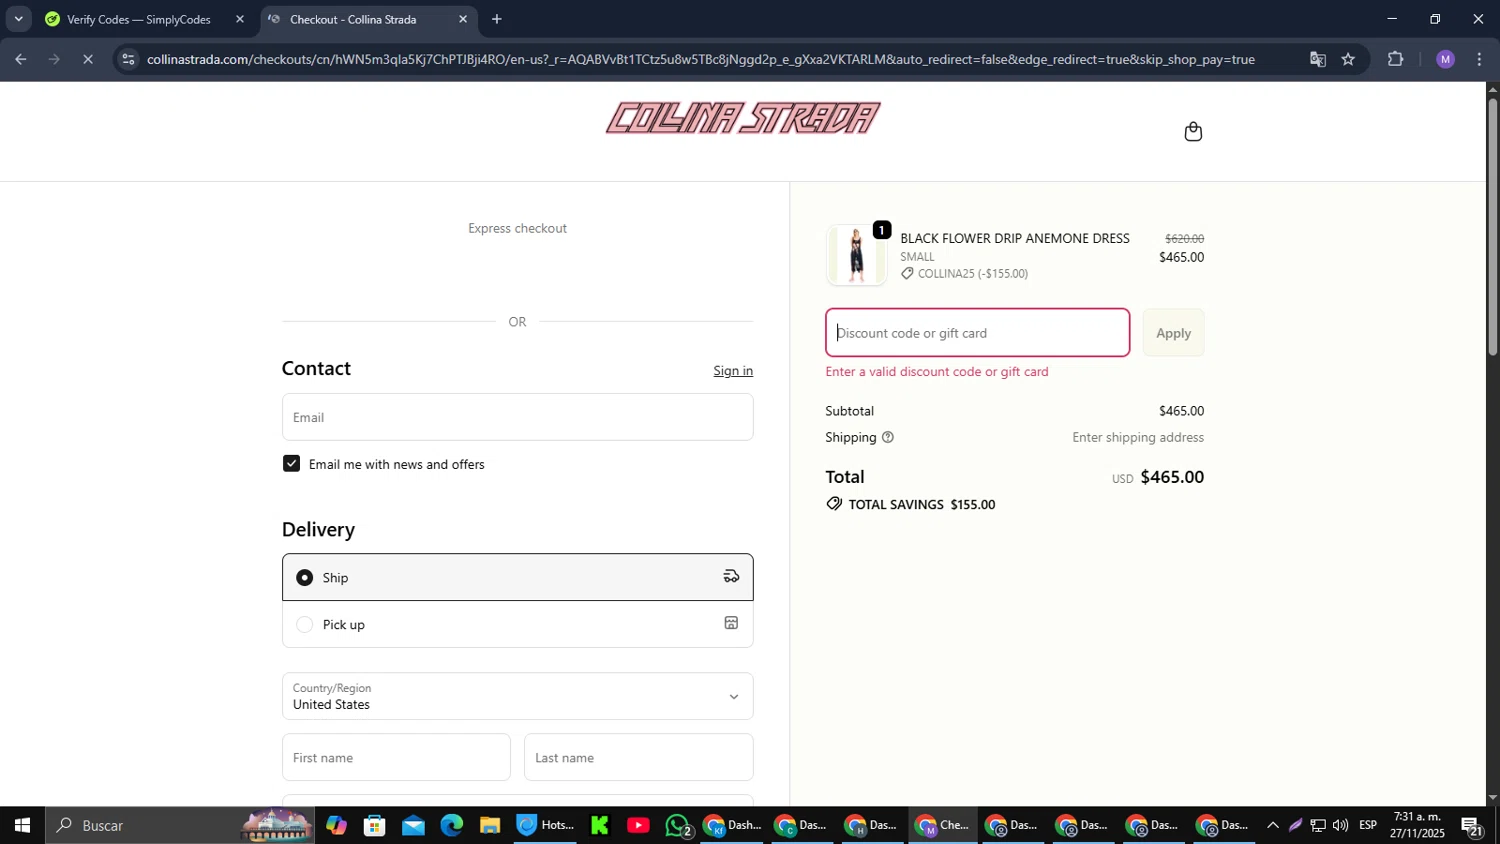Open the browser extensions puzzle icon

(x=1395, y=59)
